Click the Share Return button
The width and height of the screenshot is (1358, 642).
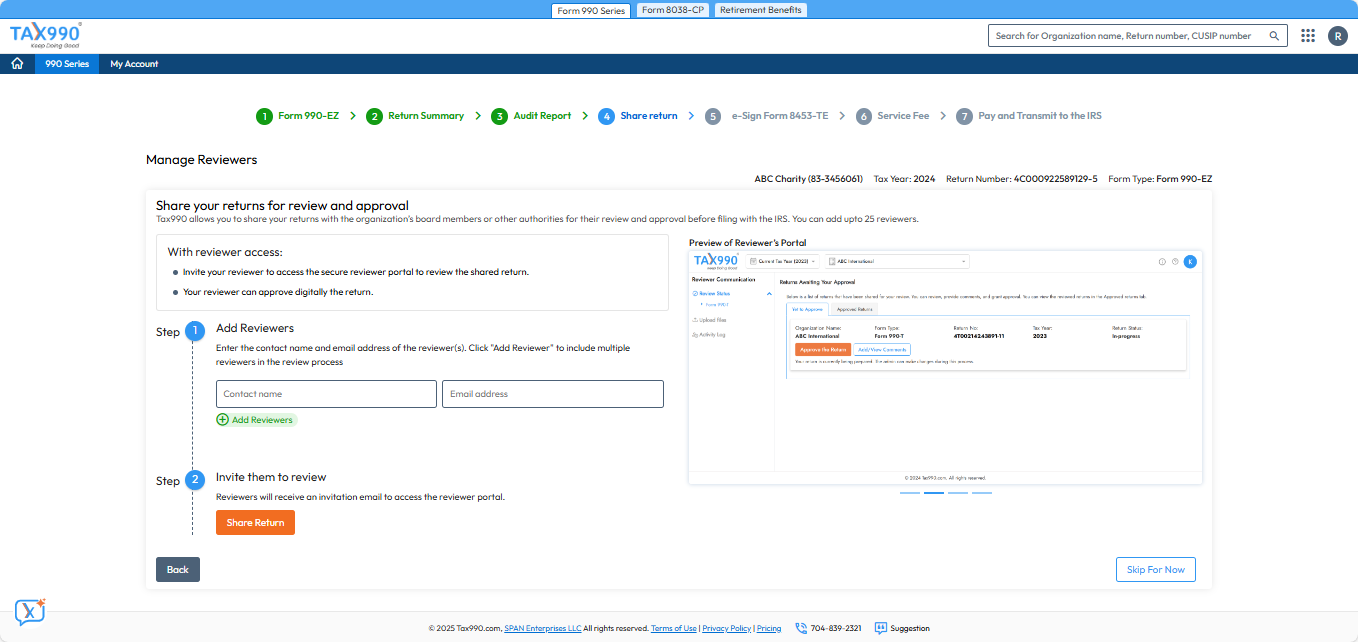(255, 522)
